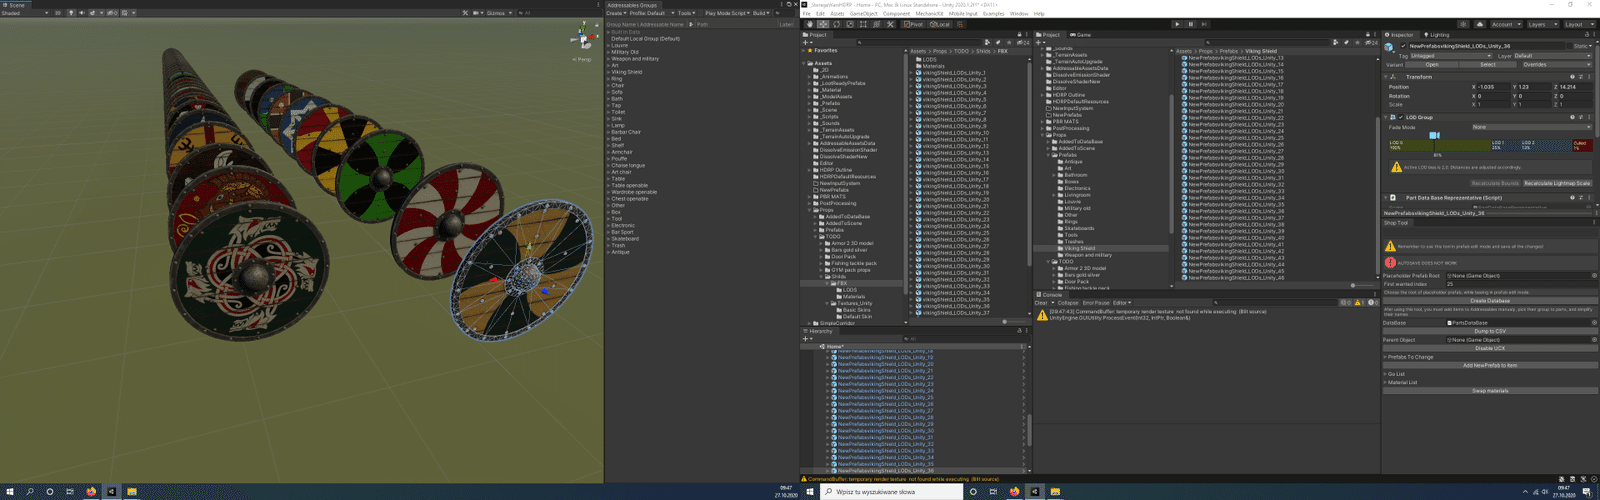Open the Account dropdown
Viewport: 1600px width, 500px height.
[x=1506, y=25]
